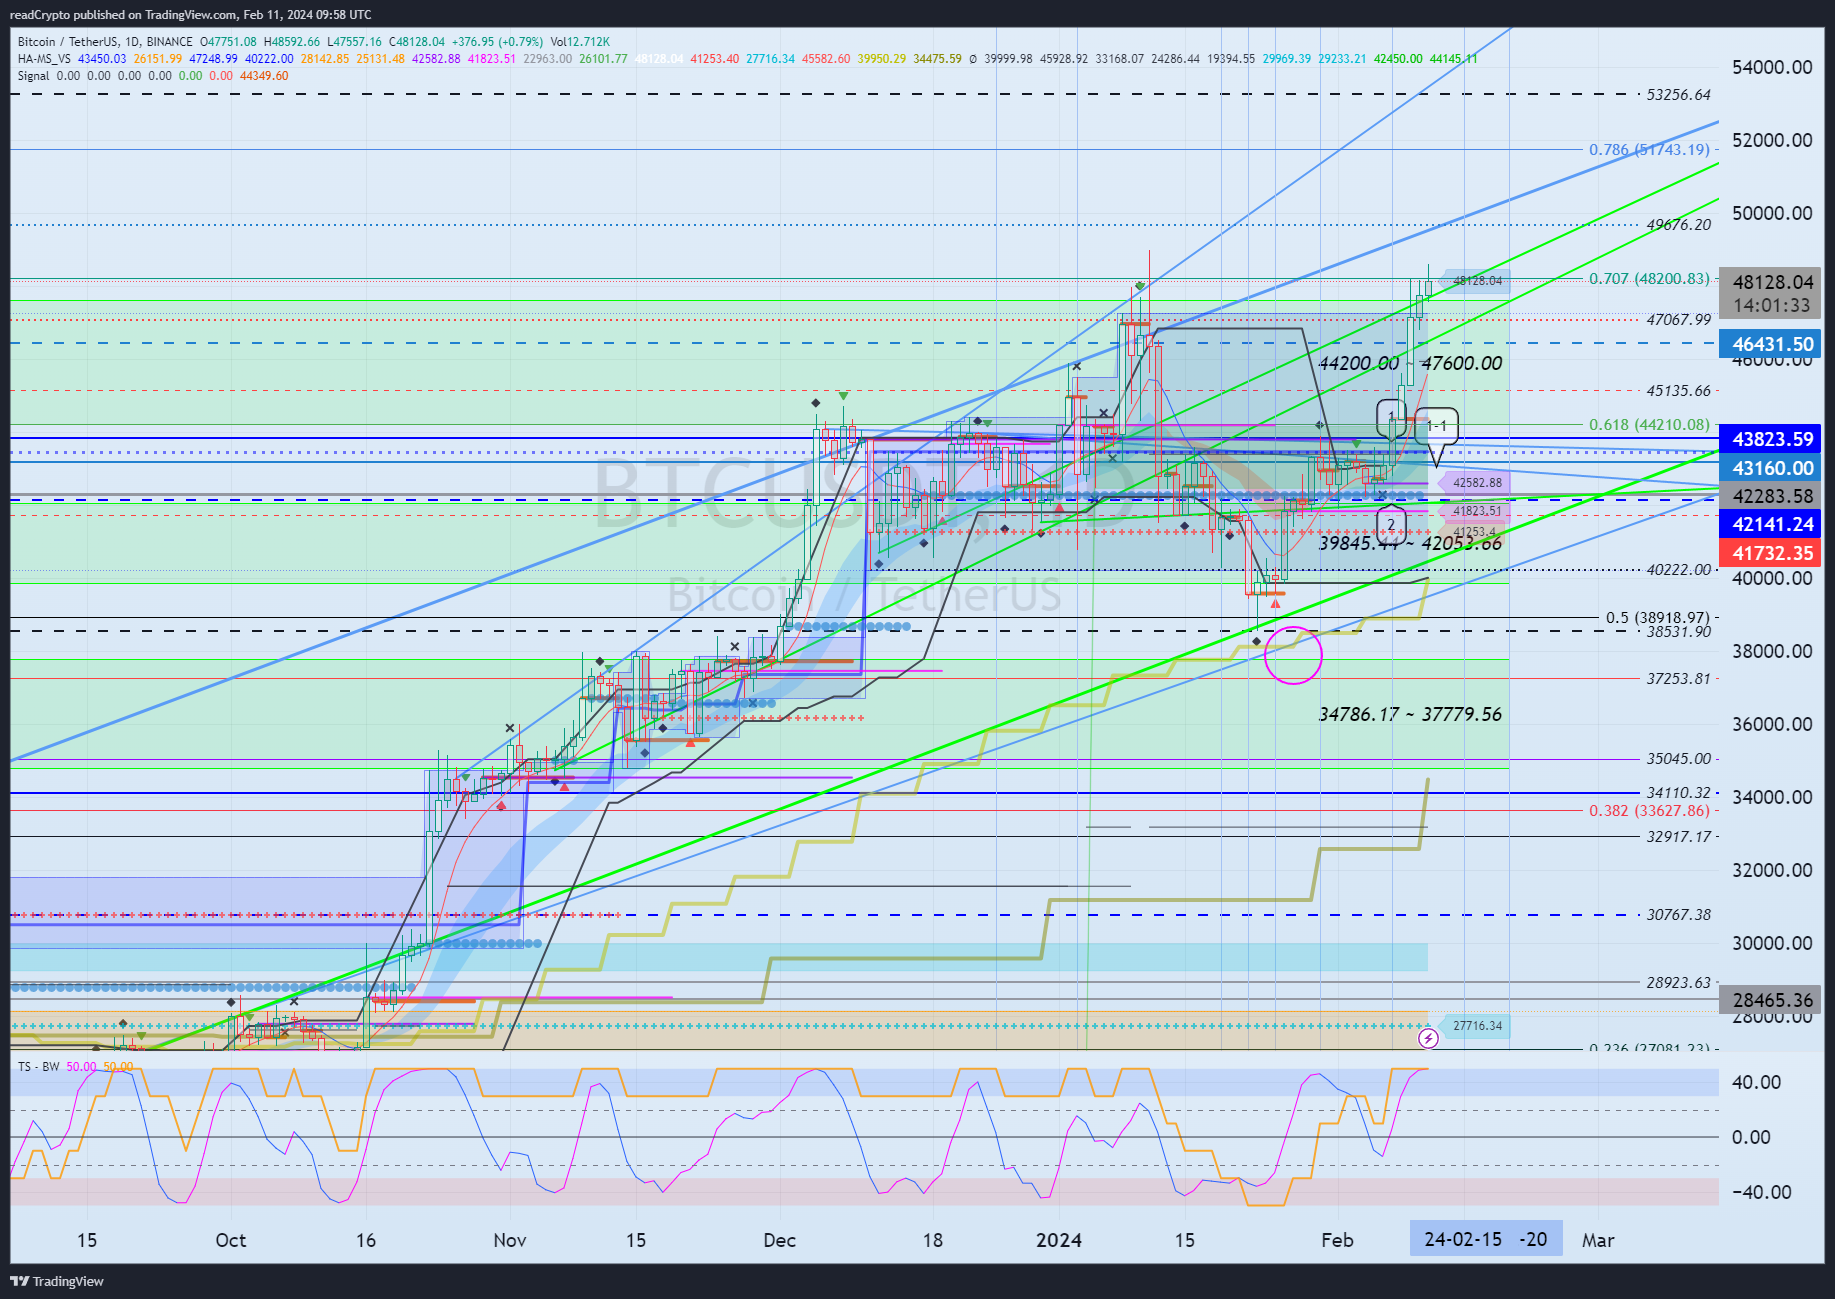Click the Mar label on time axis

pyautogui.click(x=1598, y=1240)
